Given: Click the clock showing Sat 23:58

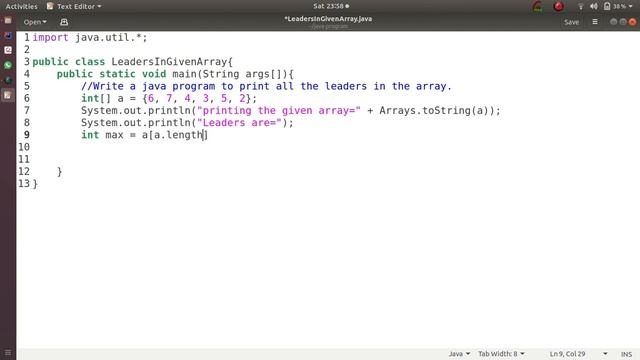Looking at the screenshot, I should coord(331,6).
